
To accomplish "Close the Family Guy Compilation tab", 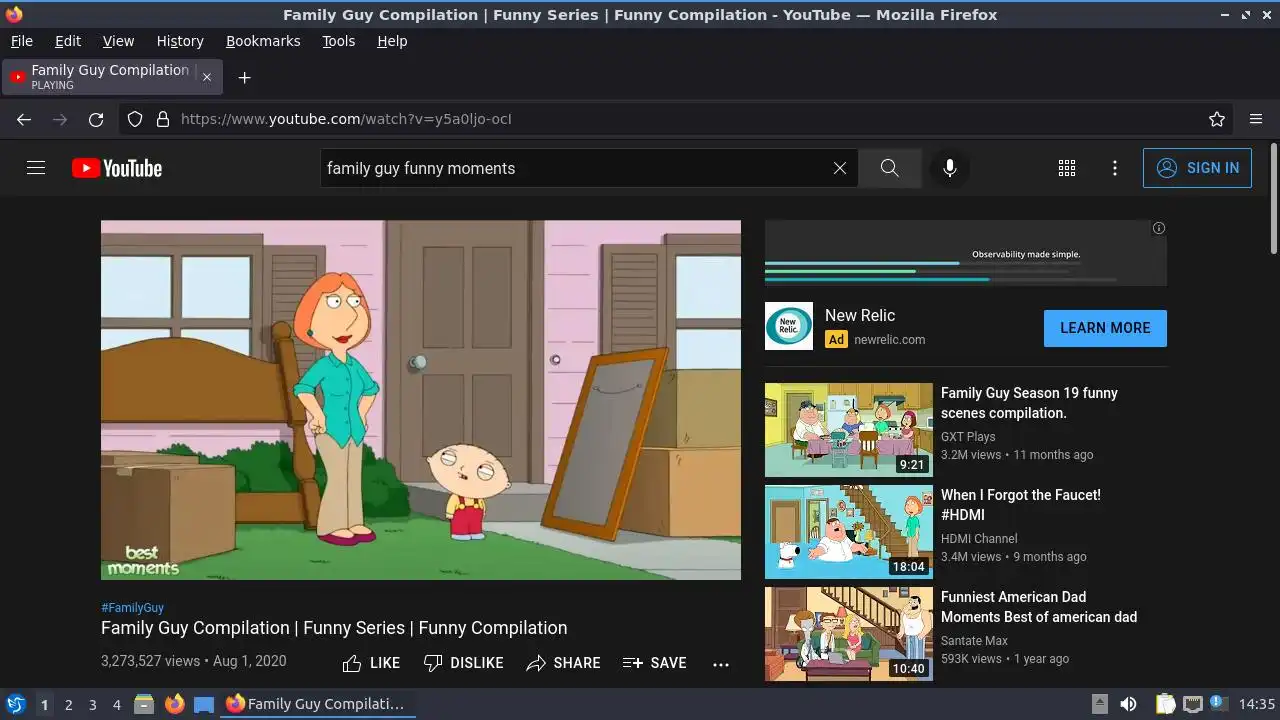I will 207,77.
